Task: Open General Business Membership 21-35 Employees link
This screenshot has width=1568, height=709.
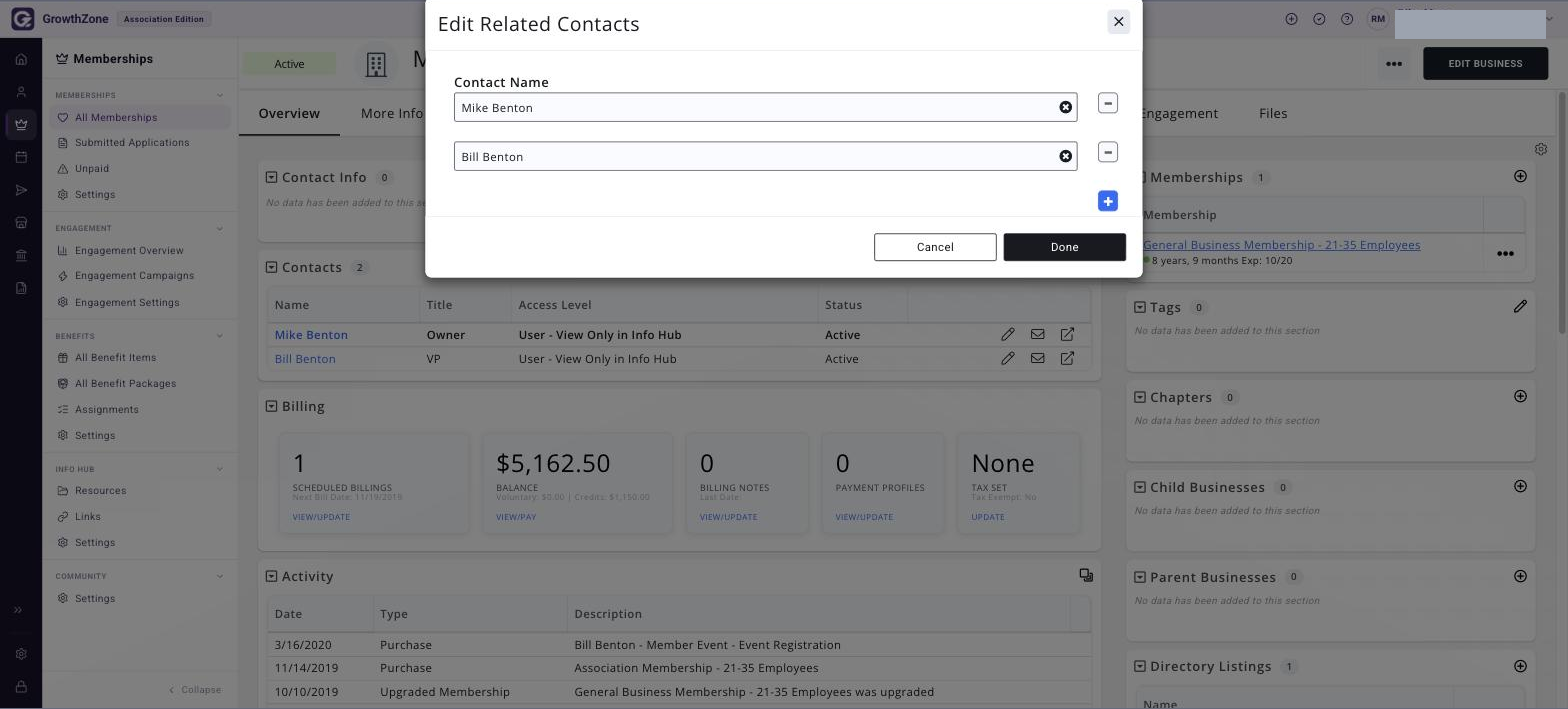Action: click(x=1281, y=245)
